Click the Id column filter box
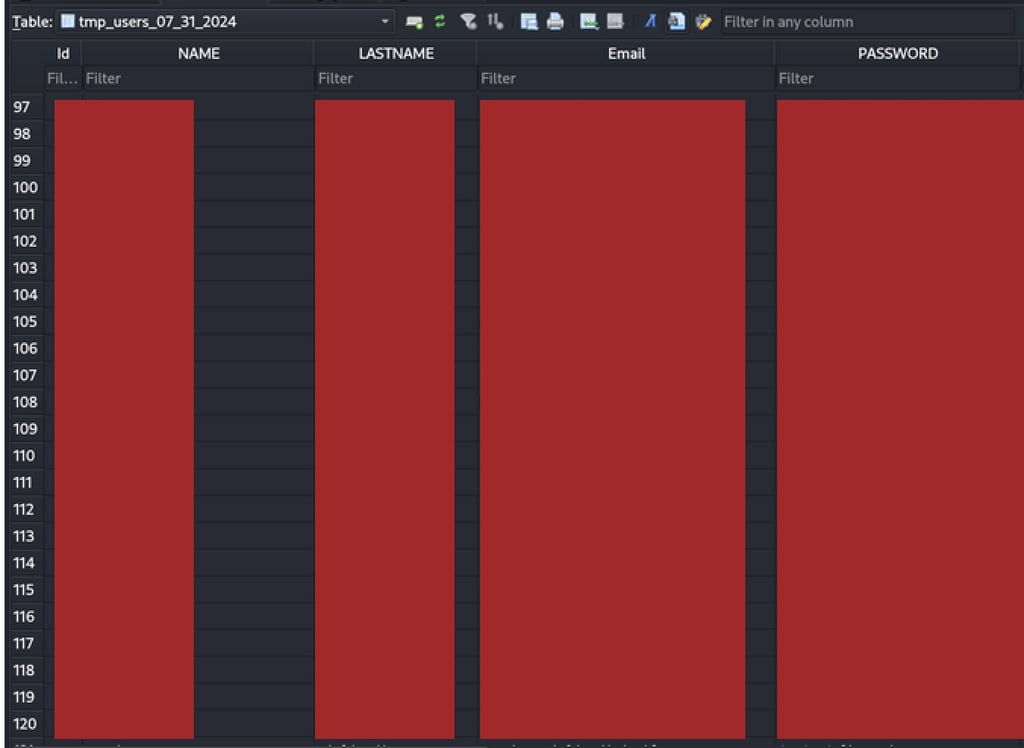 63,78
